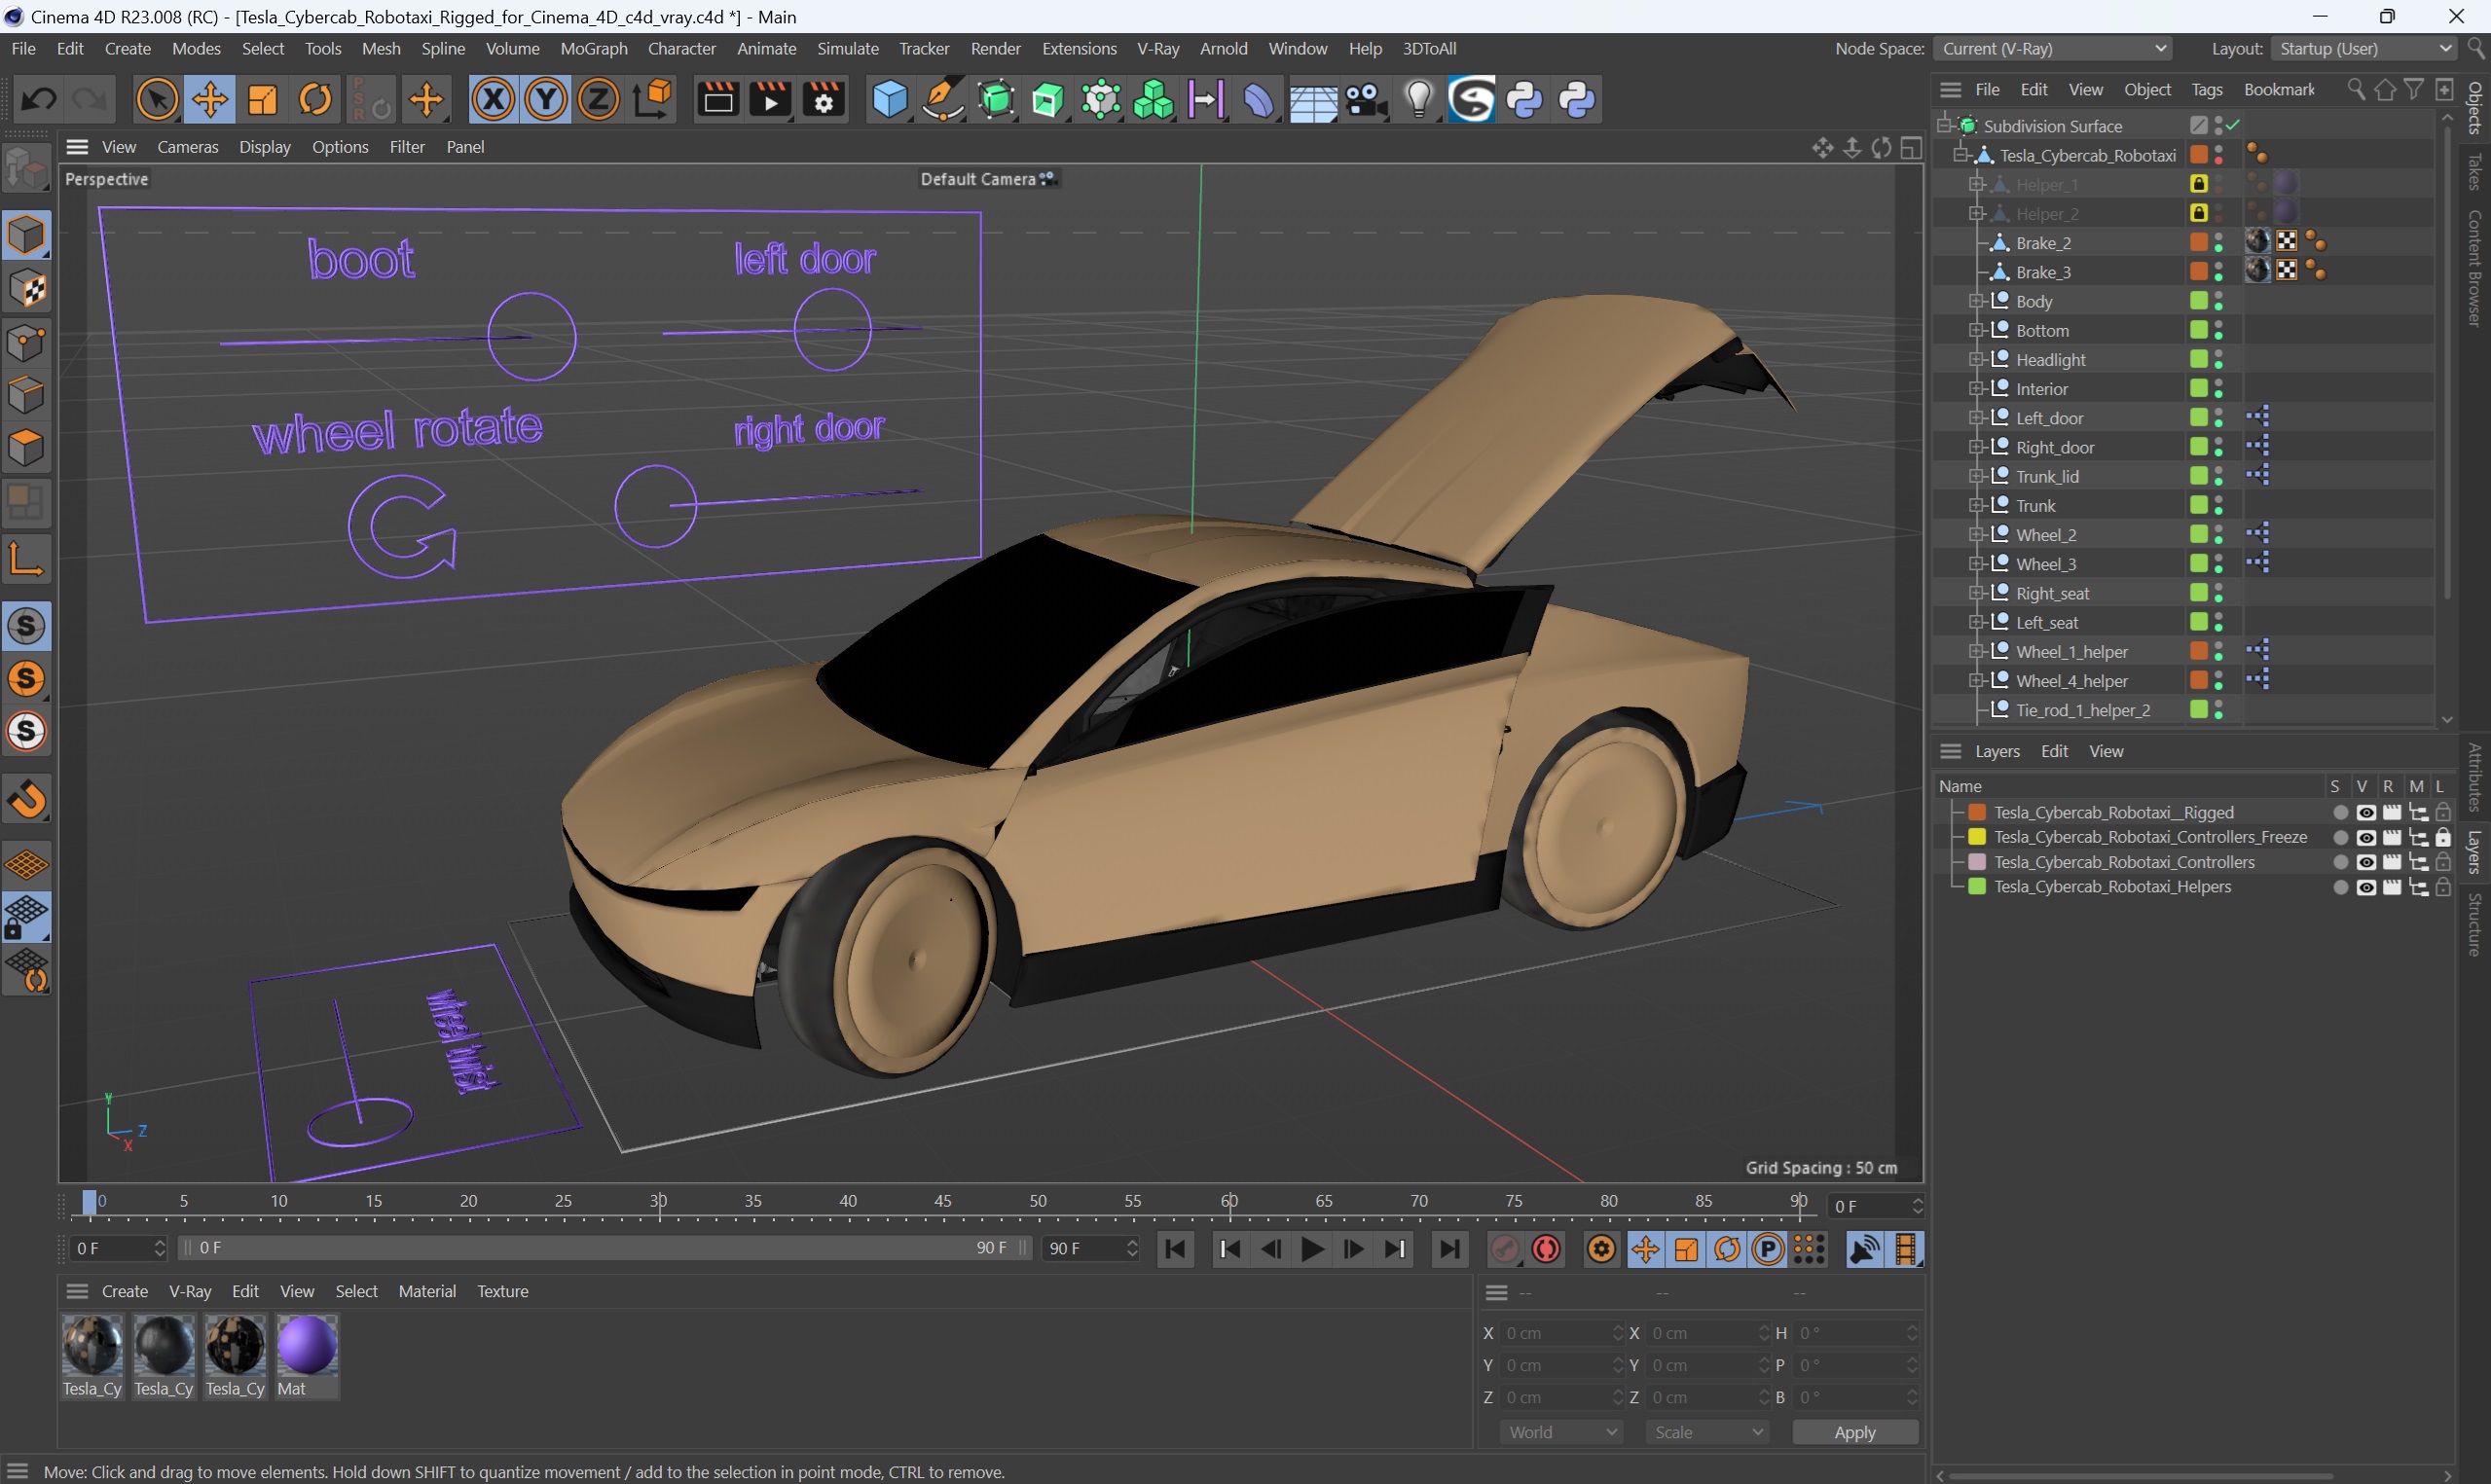Open the World coordinate dropdown
This screenshot has height=1484, width=2491.
[x=1561, y=1432]
